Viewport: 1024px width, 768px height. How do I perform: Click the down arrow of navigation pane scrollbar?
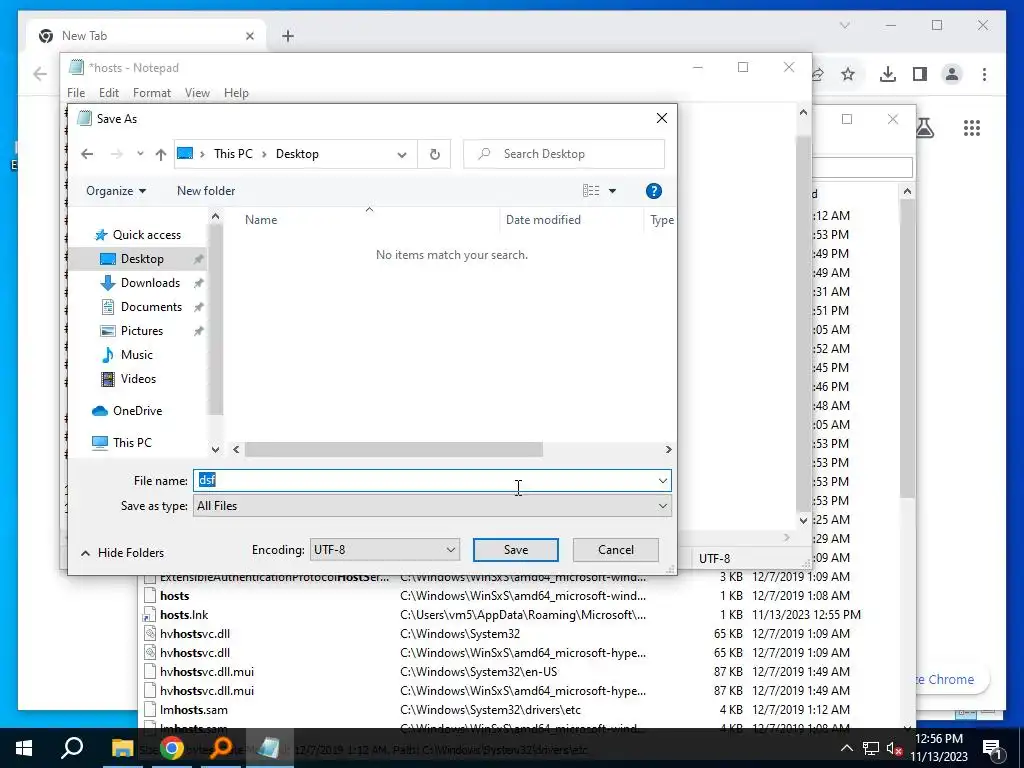click(x=216, y=449)
